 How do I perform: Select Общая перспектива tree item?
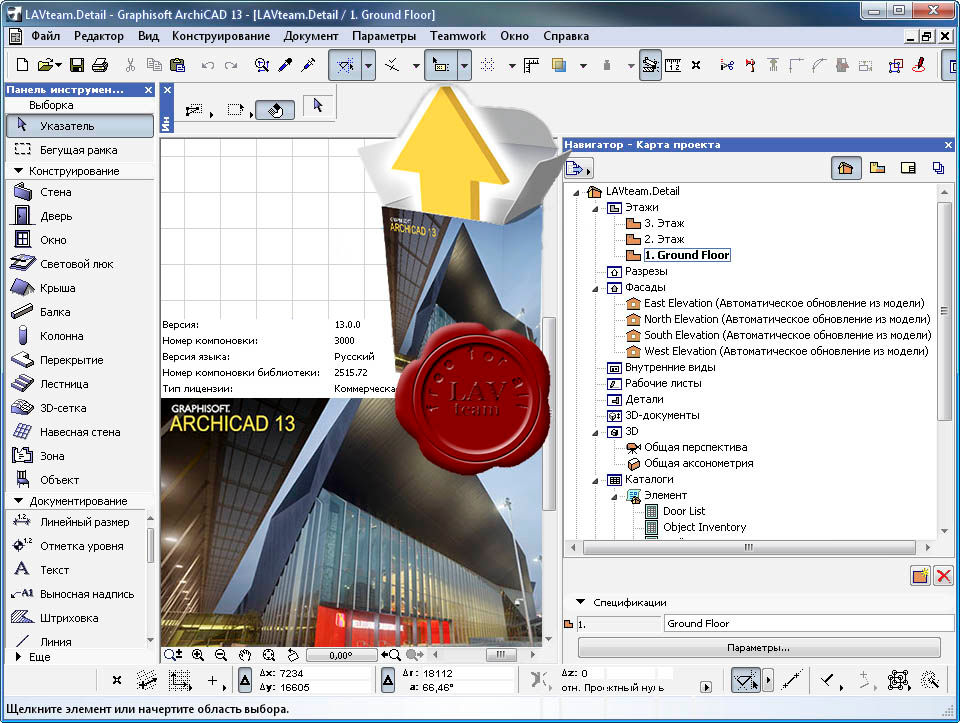tap(696, 447)
